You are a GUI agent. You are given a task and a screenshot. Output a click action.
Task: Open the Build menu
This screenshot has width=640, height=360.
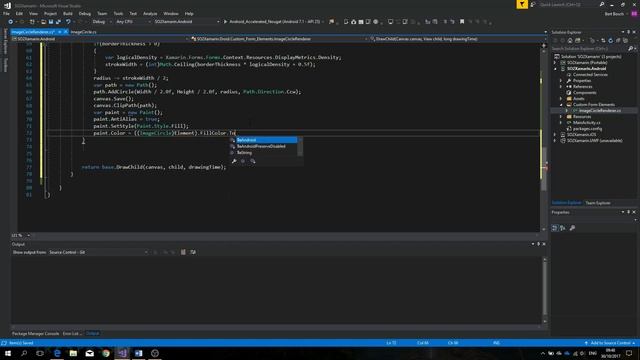(68, 13)
